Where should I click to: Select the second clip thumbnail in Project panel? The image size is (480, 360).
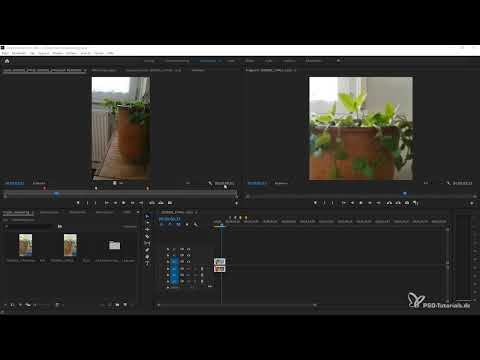click(70, 245)
